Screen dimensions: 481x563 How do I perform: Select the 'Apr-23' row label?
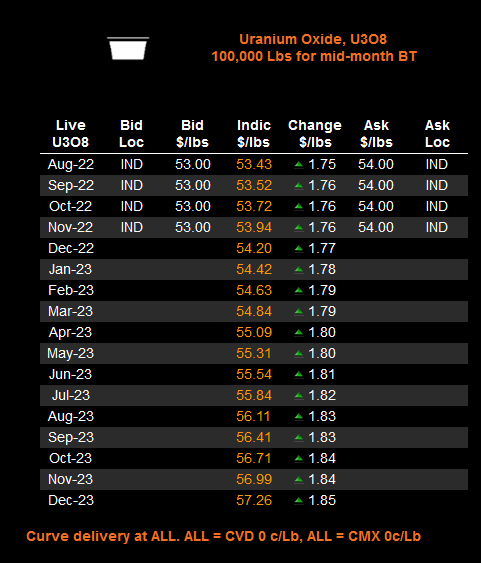coord(70,332)
